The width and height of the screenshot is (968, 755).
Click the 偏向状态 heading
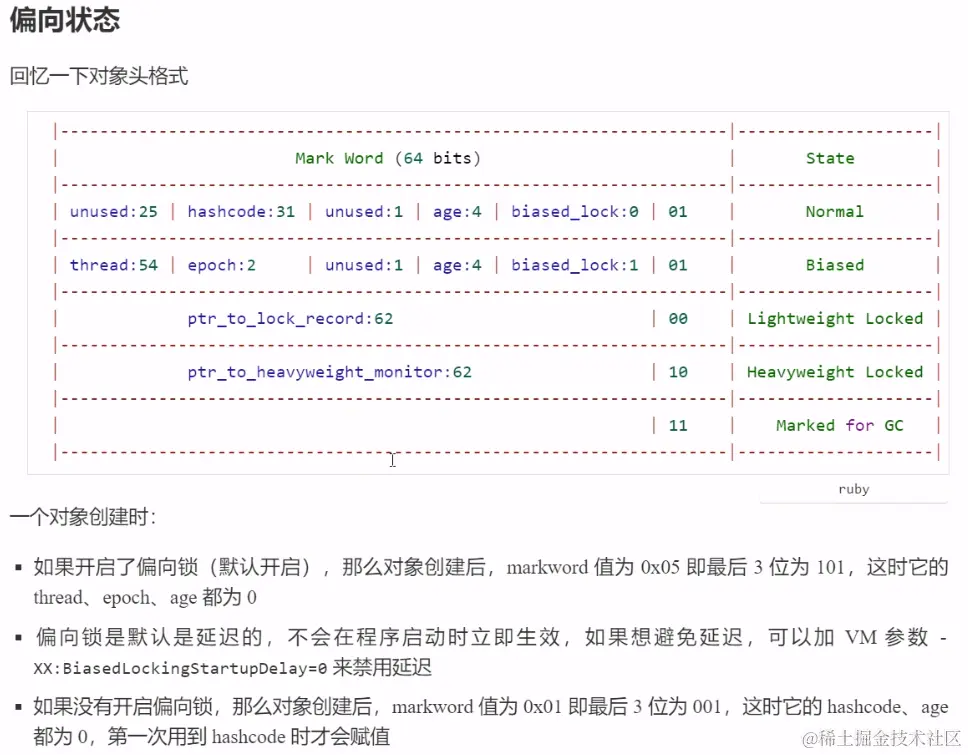point(65,19)
